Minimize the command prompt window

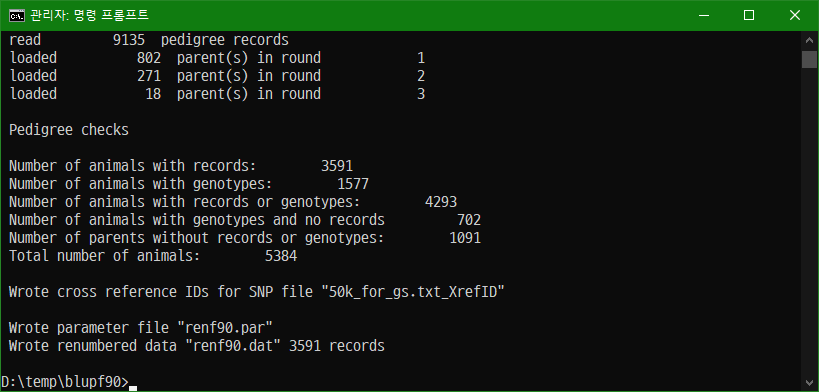coord(703,15)
